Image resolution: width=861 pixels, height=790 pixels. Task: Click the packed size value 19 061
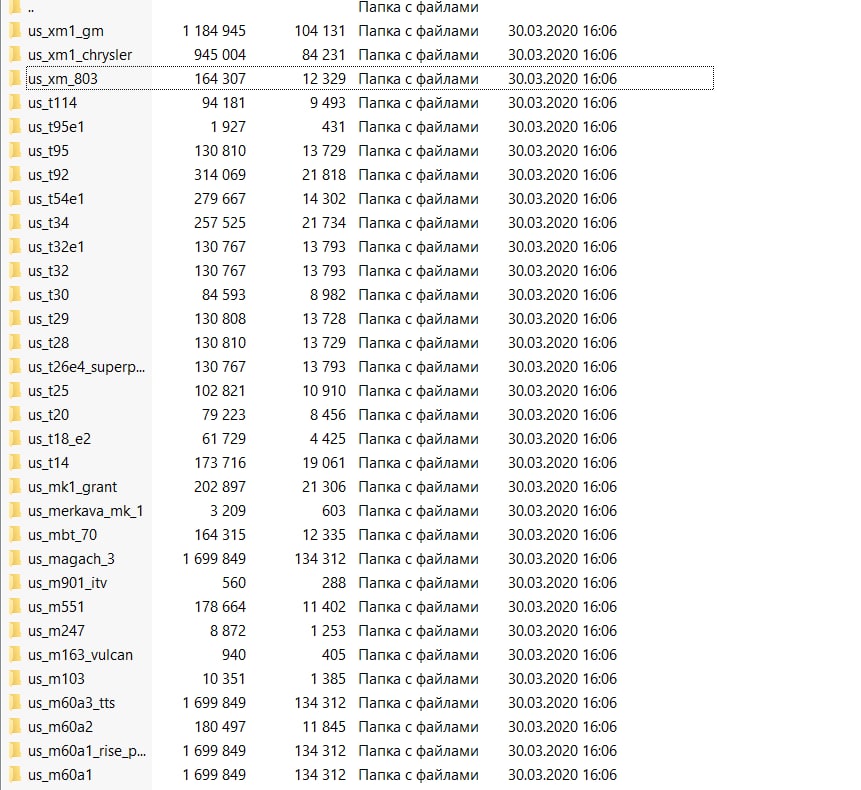click(323, 463)
